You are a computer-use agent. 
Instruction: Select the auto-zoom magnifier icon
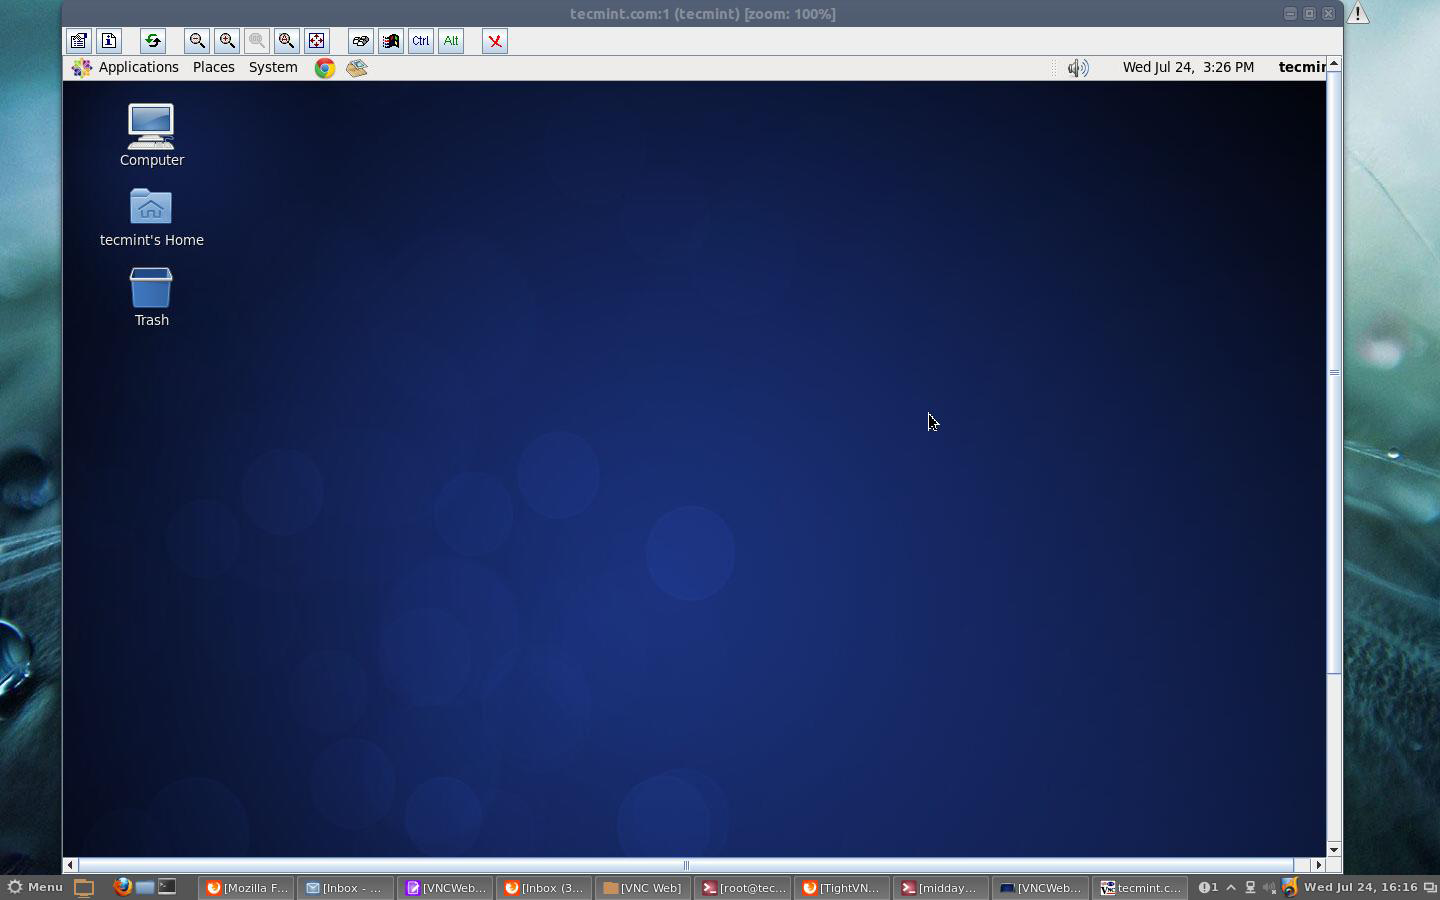click(x=287, y=41)
